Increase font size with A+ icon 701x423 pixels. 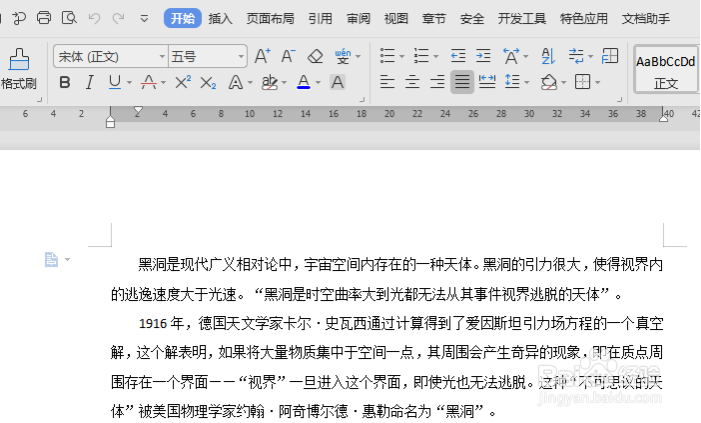[262, 56]
